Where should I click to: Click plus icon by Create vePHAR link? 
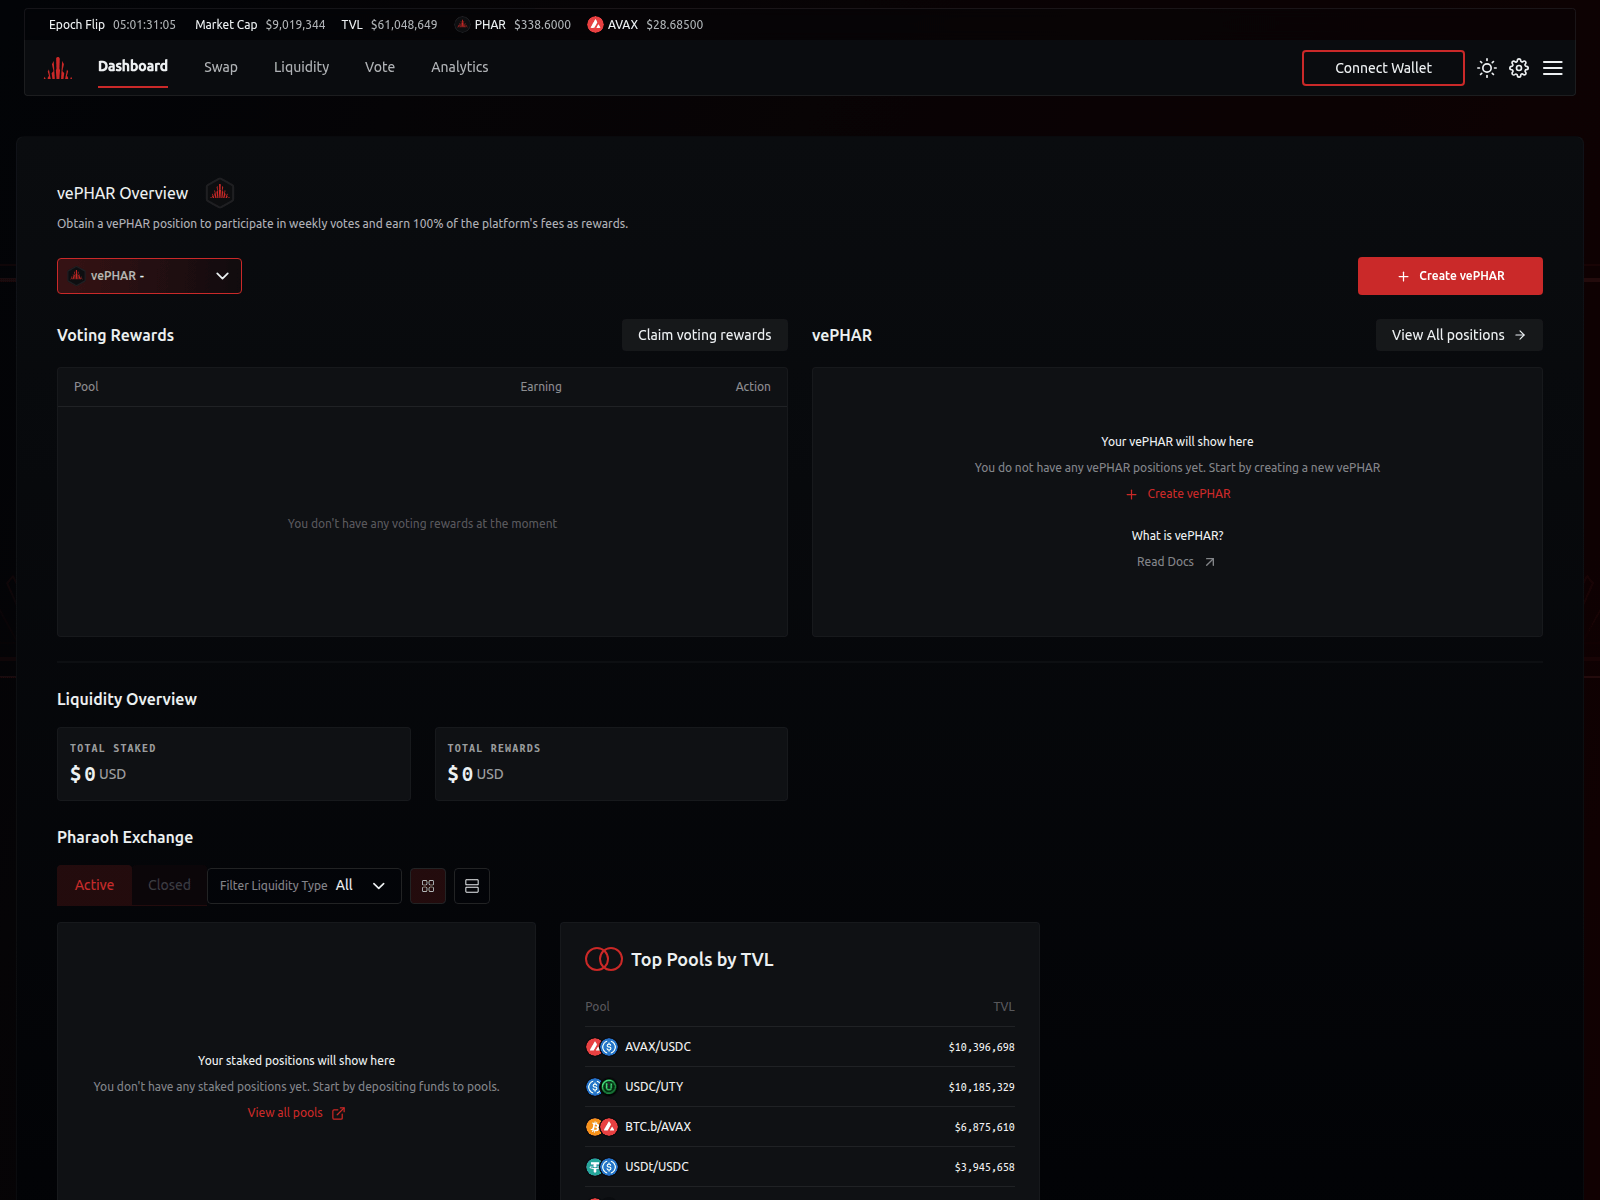[1131, 494]
